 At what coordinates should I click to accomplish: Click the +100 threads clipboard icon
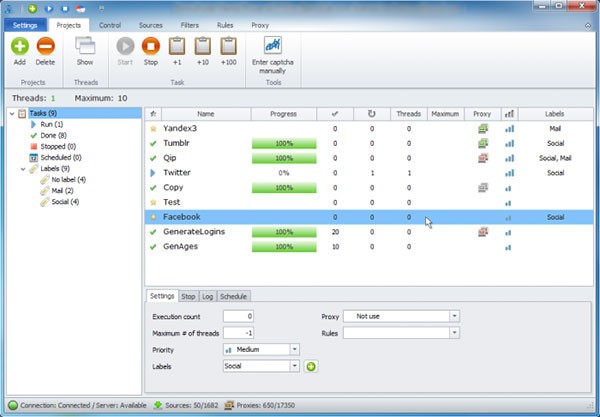[229, 45]
